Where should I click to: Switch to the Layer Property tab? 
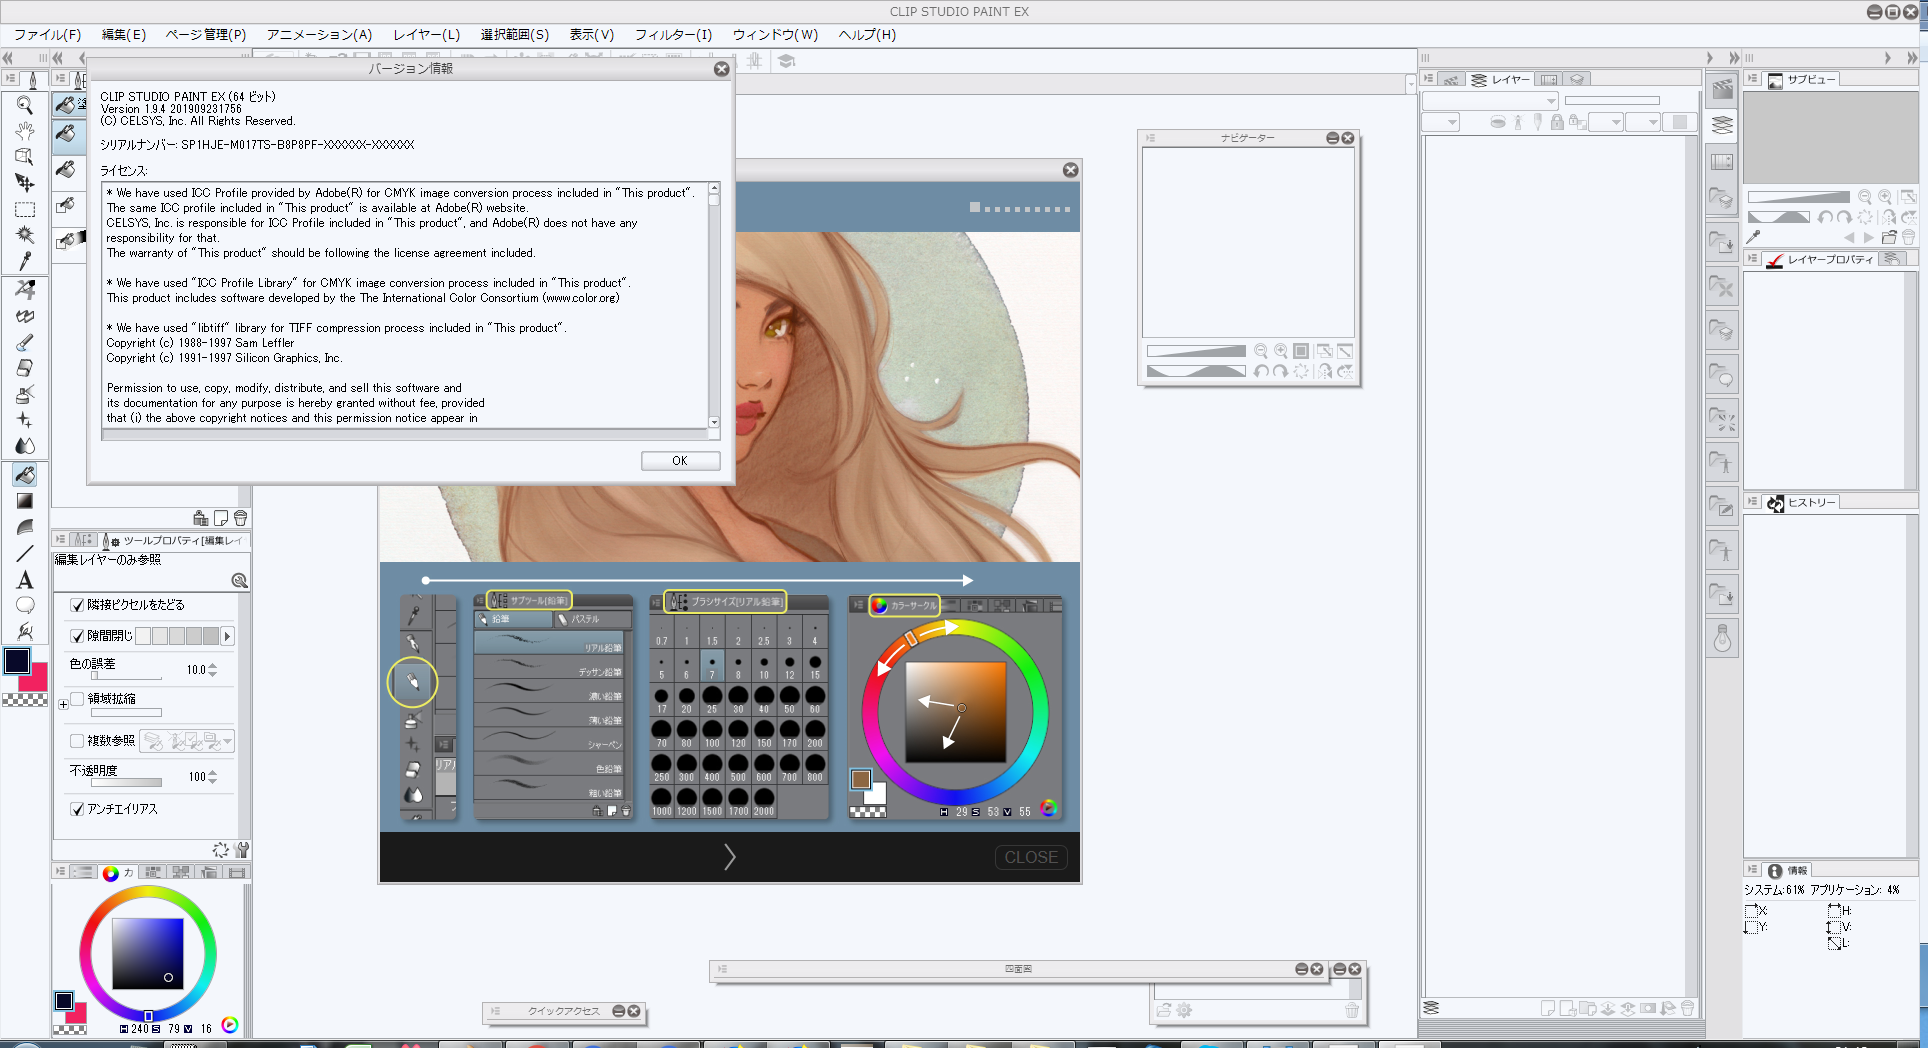click(x=1820, y=260)
